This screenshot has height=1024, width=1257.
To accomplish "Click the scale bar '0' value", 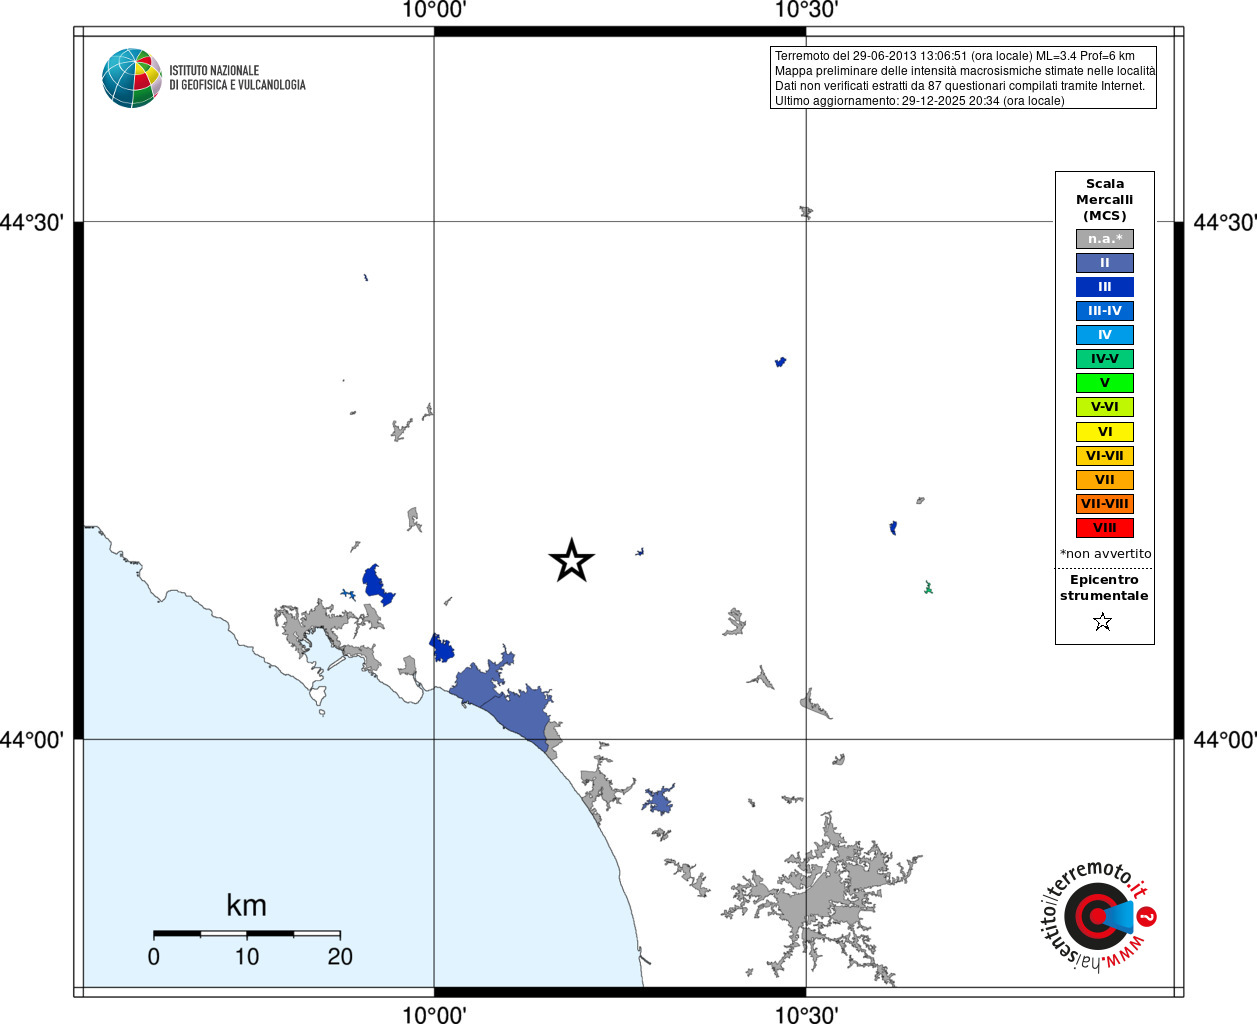I will 154,957.
